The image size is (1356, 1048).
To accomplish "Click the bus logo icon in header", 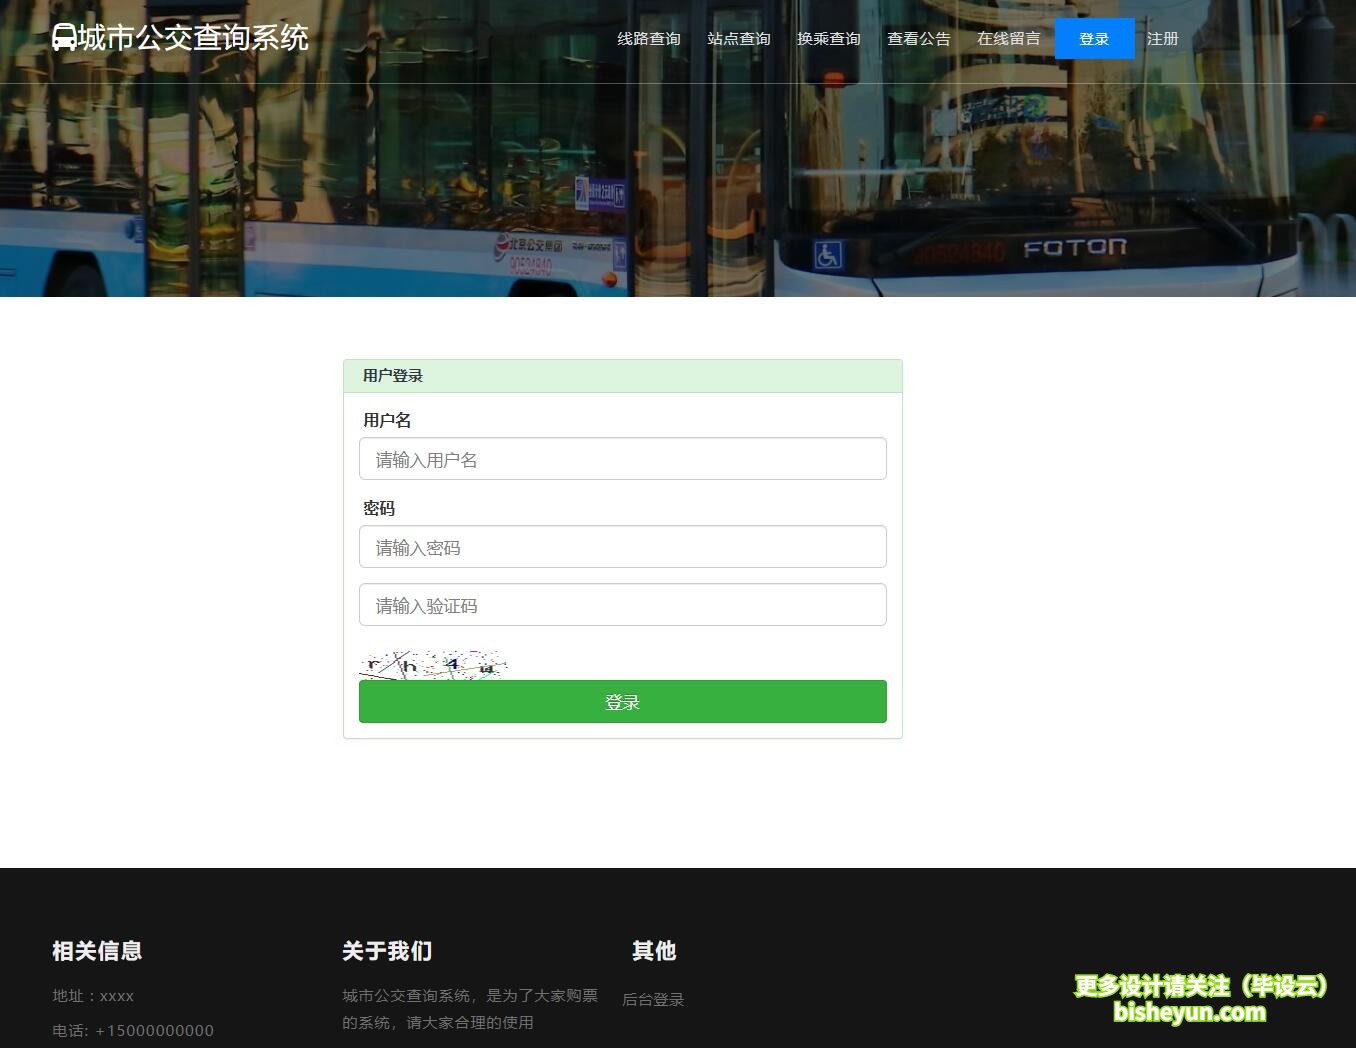I will pyautogui.click(x=64, y=38).
